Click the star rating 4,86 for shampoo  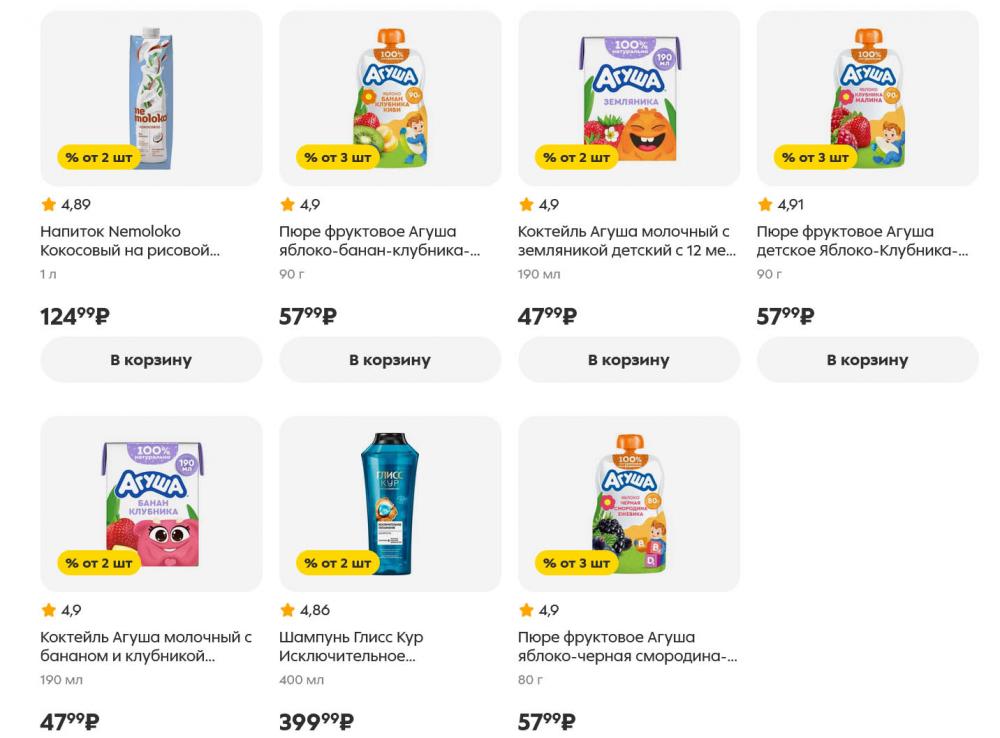coord(304,610)
